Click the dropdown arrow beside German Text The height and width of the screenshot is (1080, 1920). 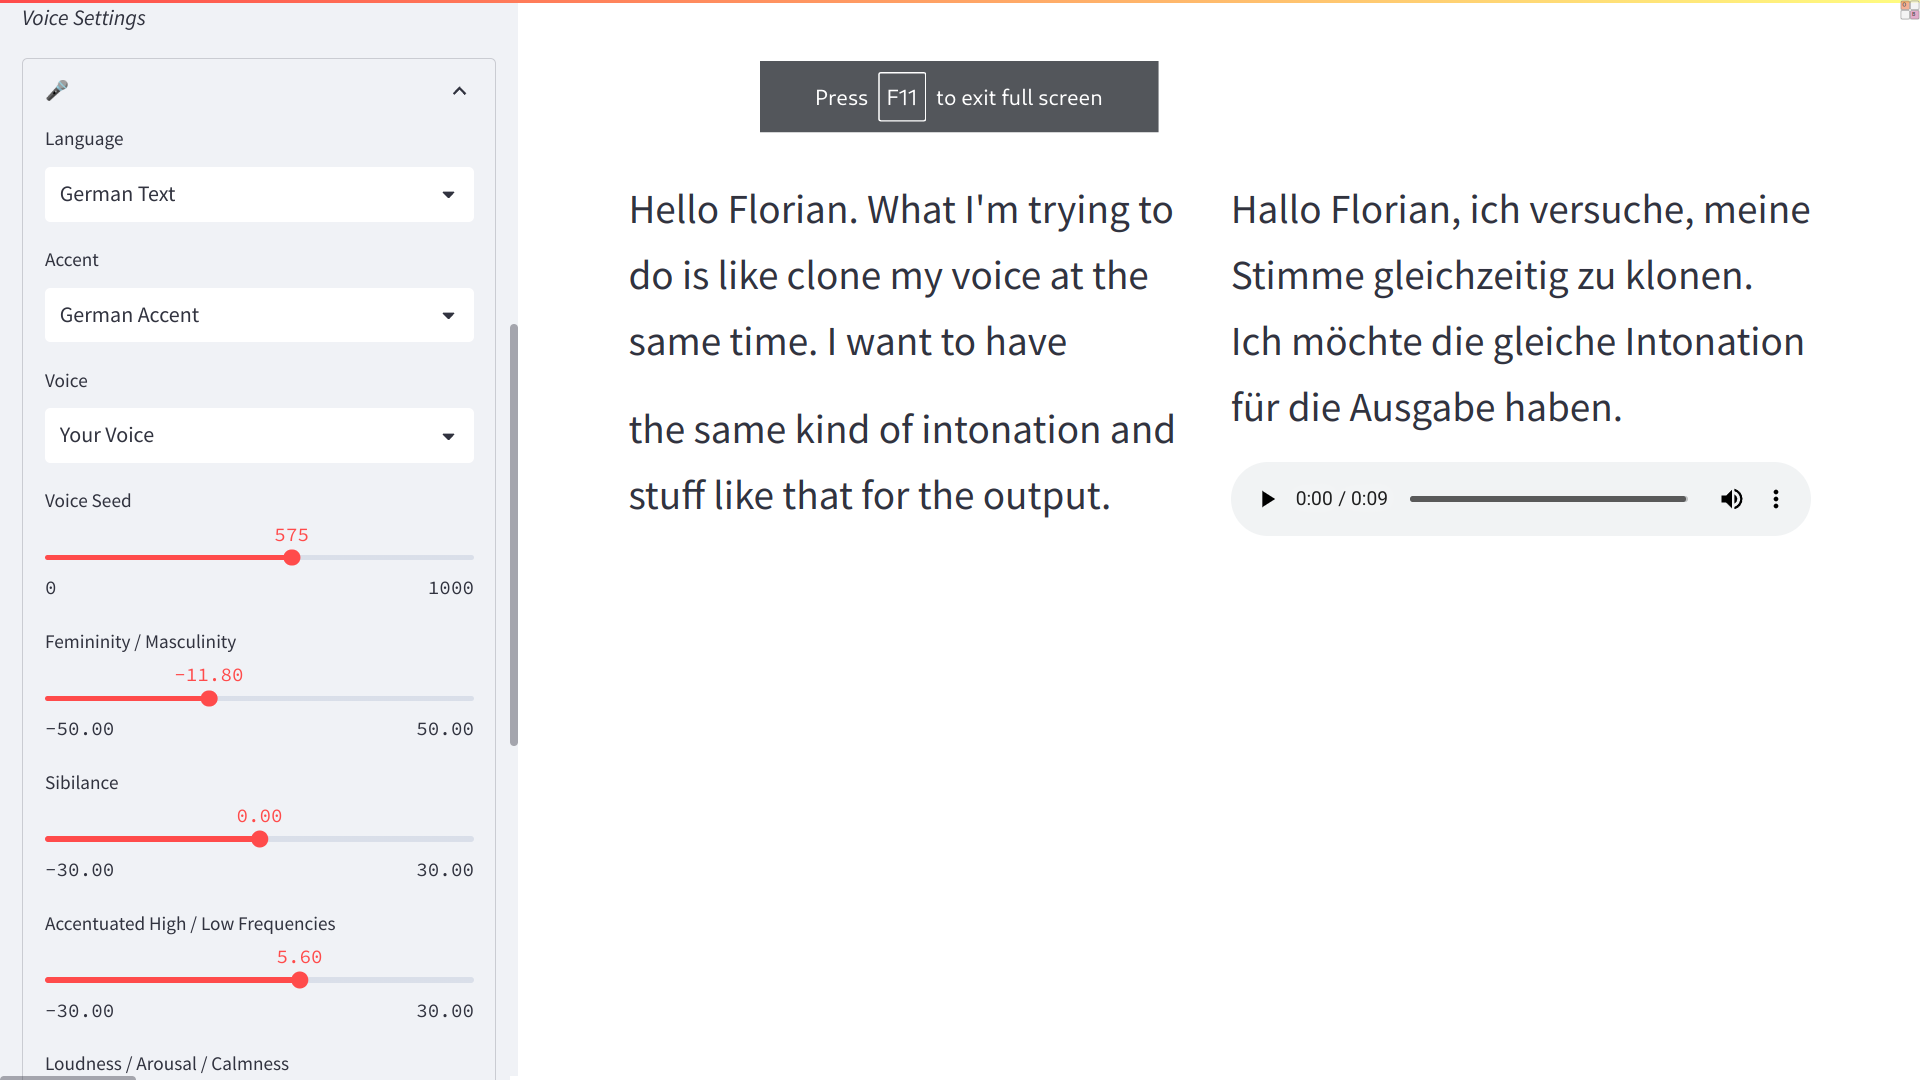tap(448, 195)
